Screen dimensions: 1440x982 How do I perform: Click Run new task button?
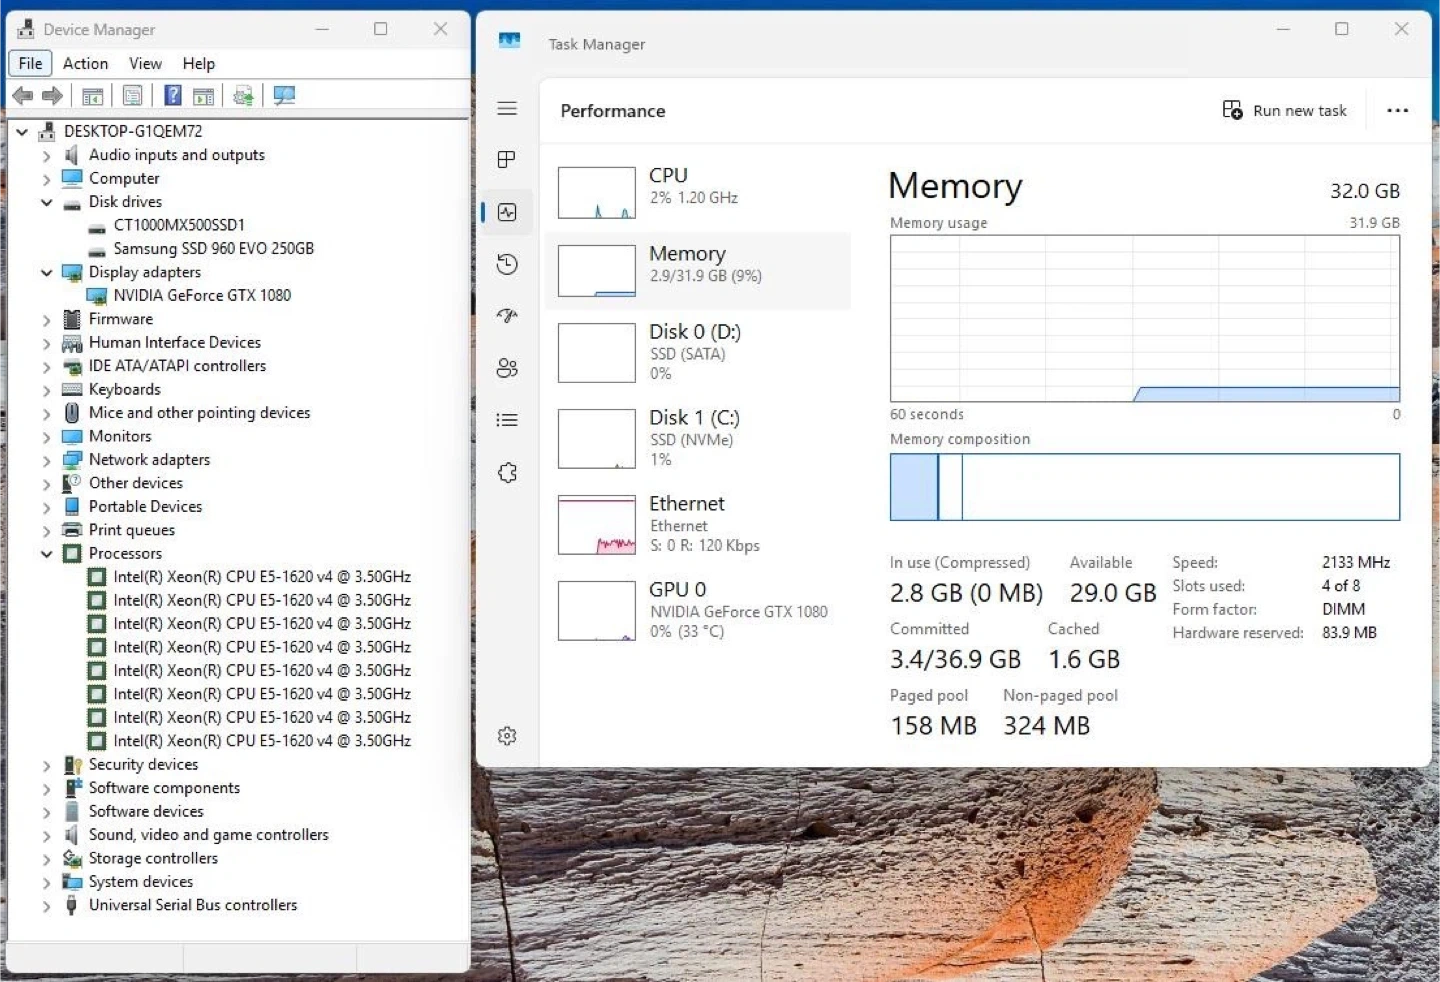pyautogui.click(x=1285, y=111)
